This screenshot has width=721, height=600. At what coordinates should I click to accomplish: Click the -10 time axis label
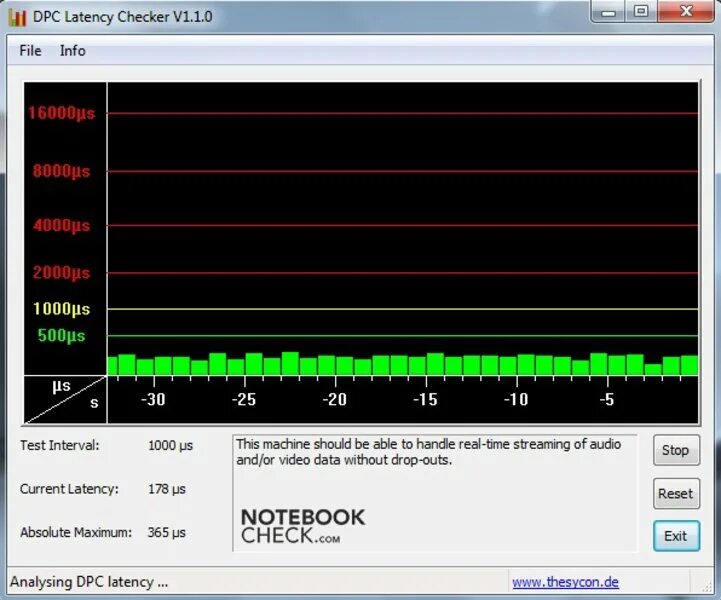pyautogui.click(x=516, y=400)
